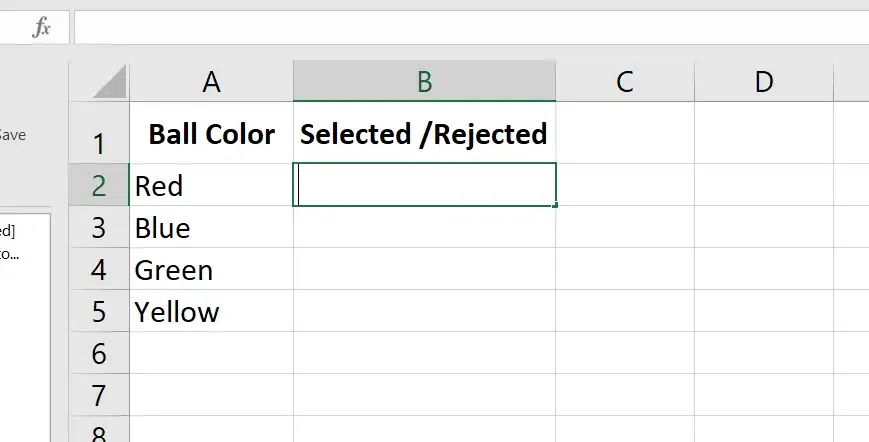The width and height of the screenshot is (869, 442).
Task: Select column D header
Action: tap(764, 81)
